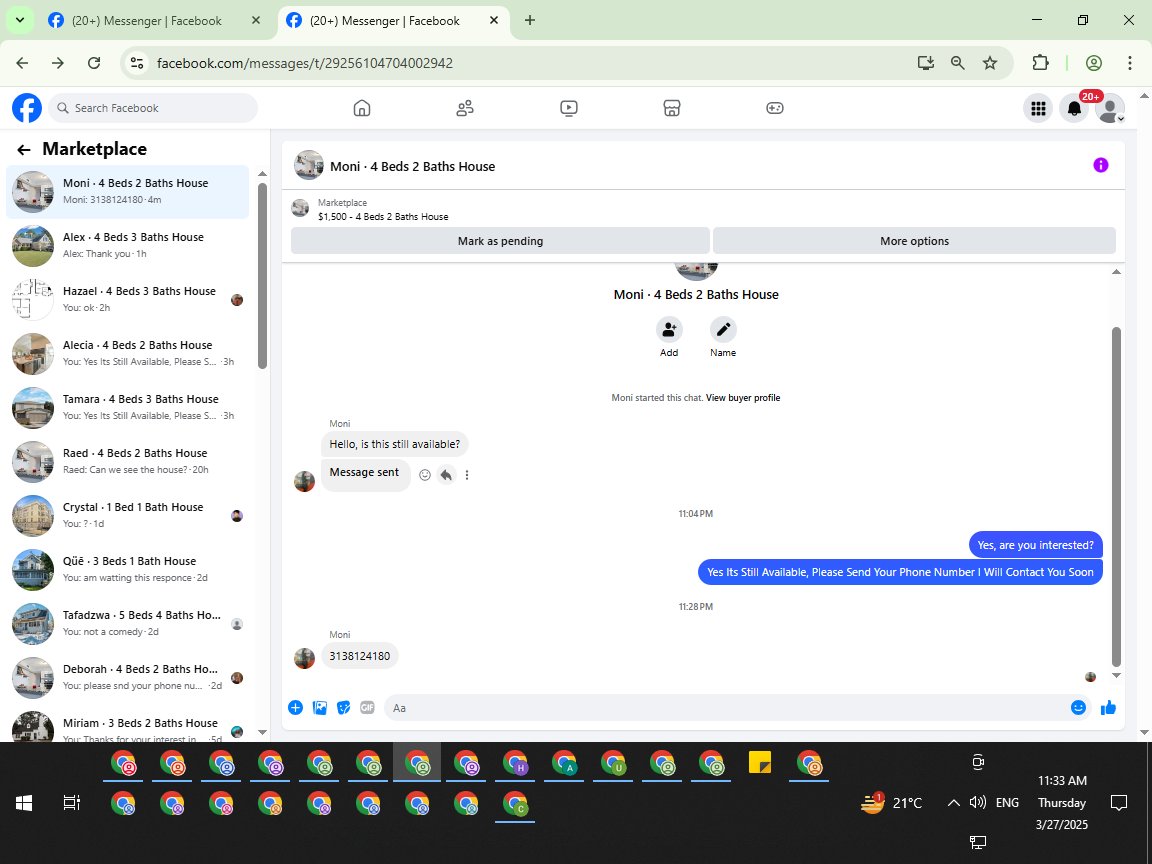Click conversation scroll-down arrow
The height and width of the screenshot is (864, 1152).
pos(1116,675)
